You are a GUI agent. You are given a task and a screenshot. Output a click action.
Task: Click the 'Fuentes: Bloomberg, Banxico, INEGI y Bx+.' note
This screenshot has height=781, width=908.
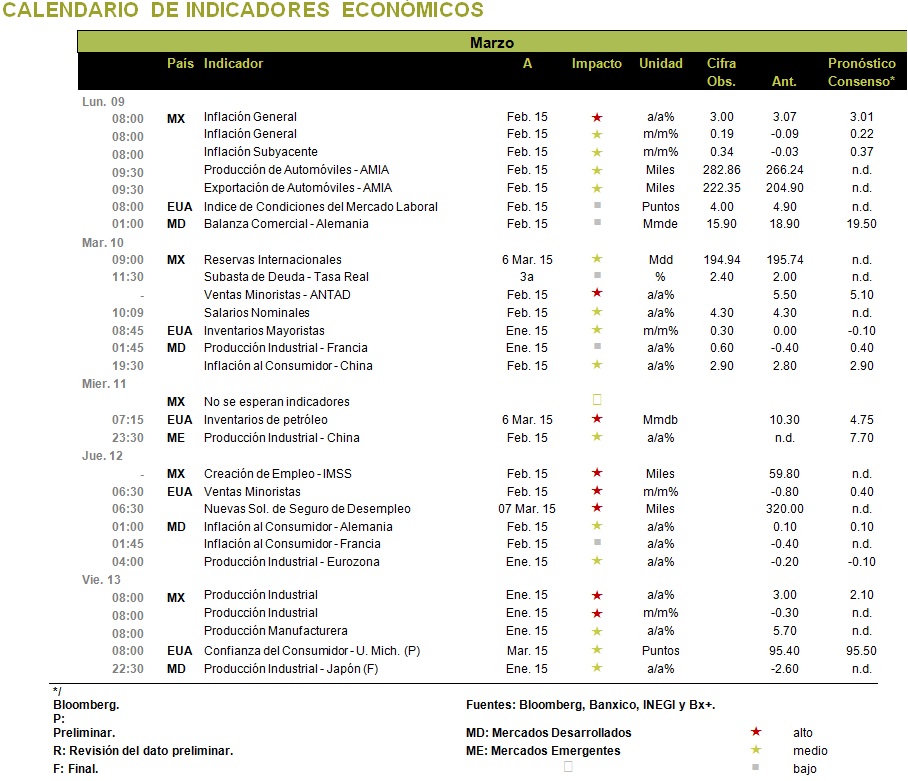(591, 705)
